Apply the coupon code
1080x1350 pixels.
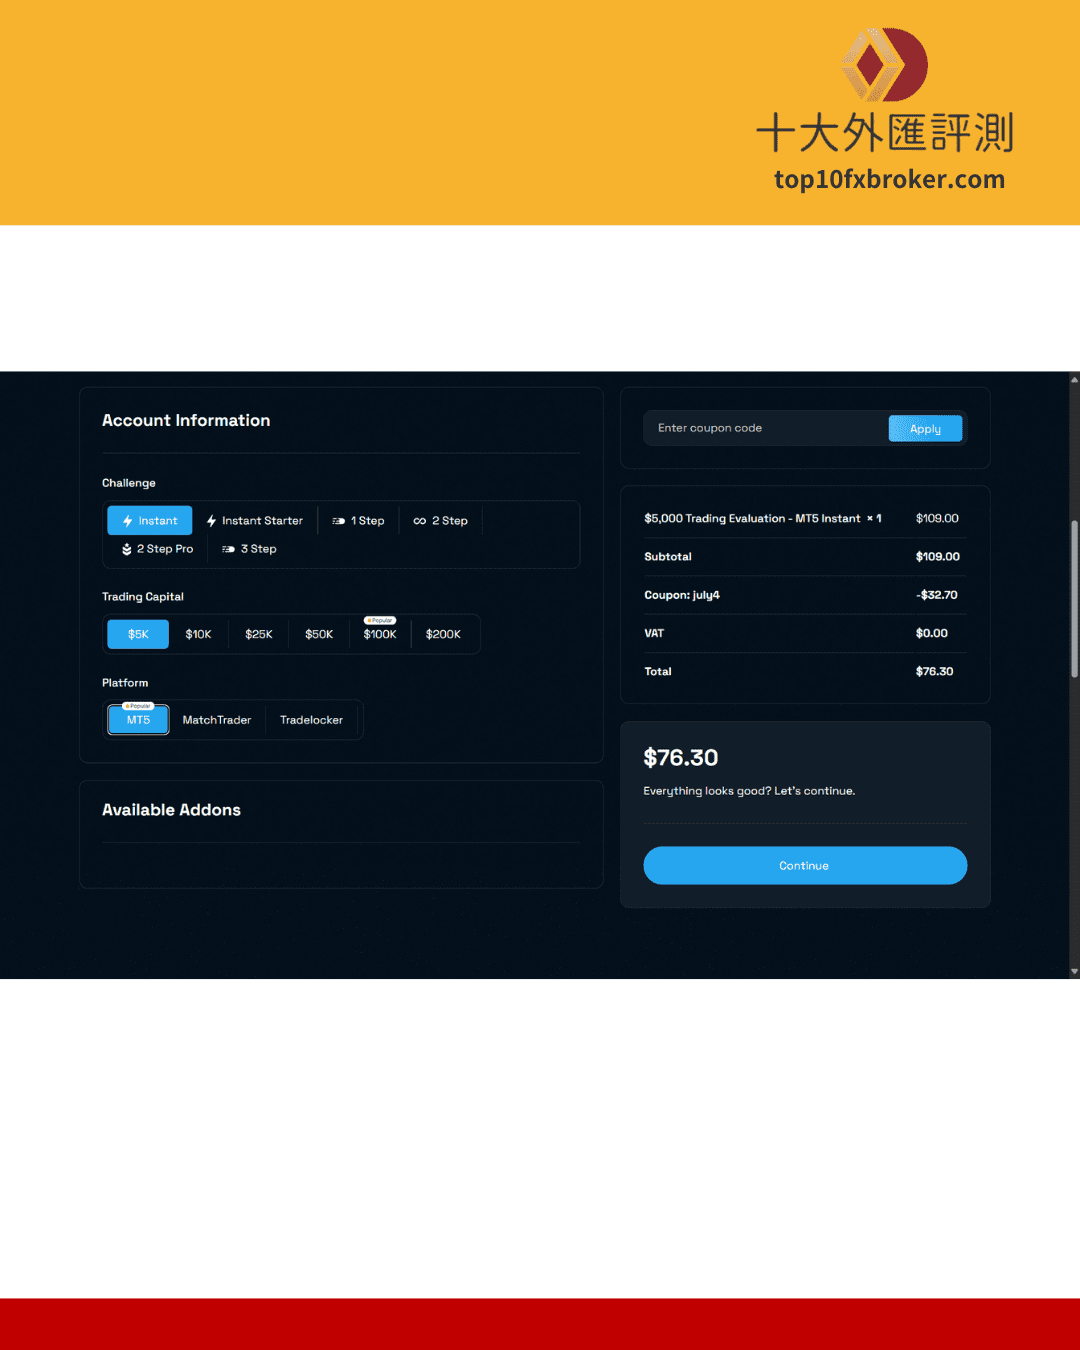pos(925,429)
